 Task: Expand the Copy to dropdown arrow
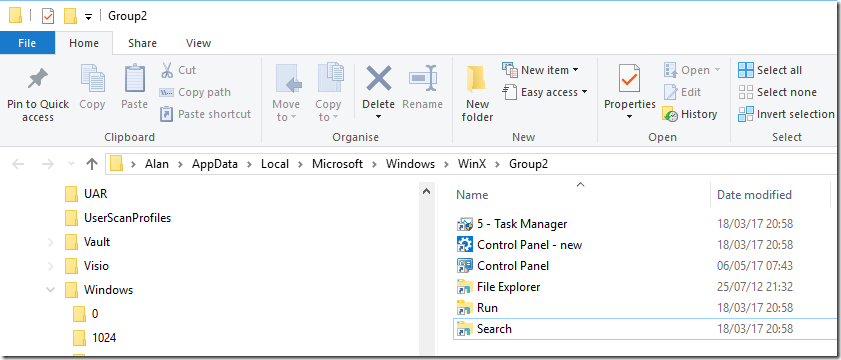click(x=335, y=117)
